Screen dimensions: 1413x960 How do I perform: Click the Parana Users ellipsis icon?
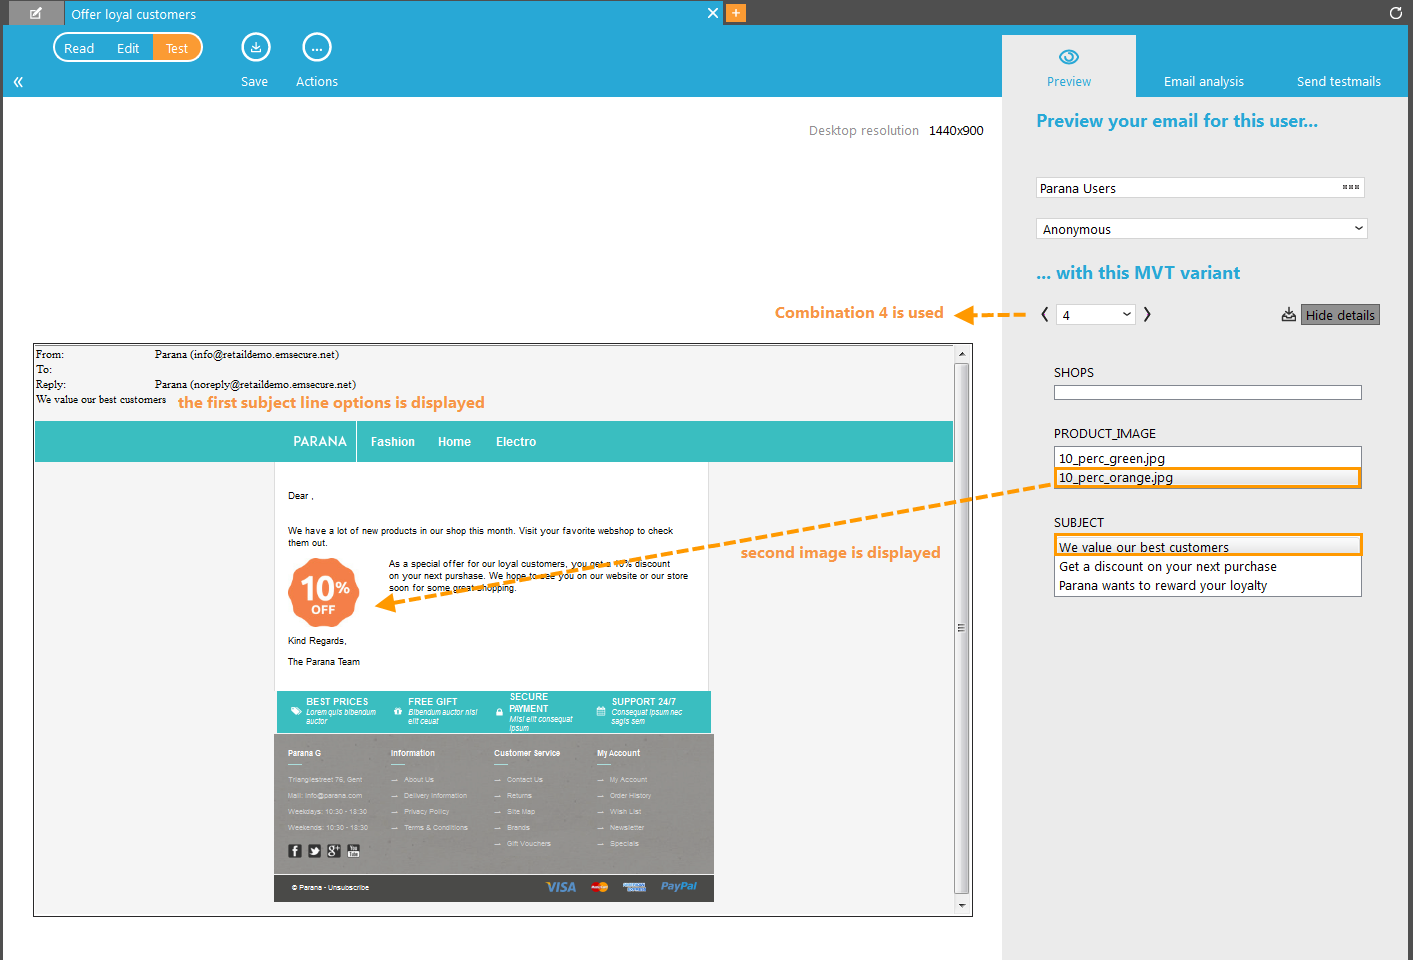pos(1350,188)
